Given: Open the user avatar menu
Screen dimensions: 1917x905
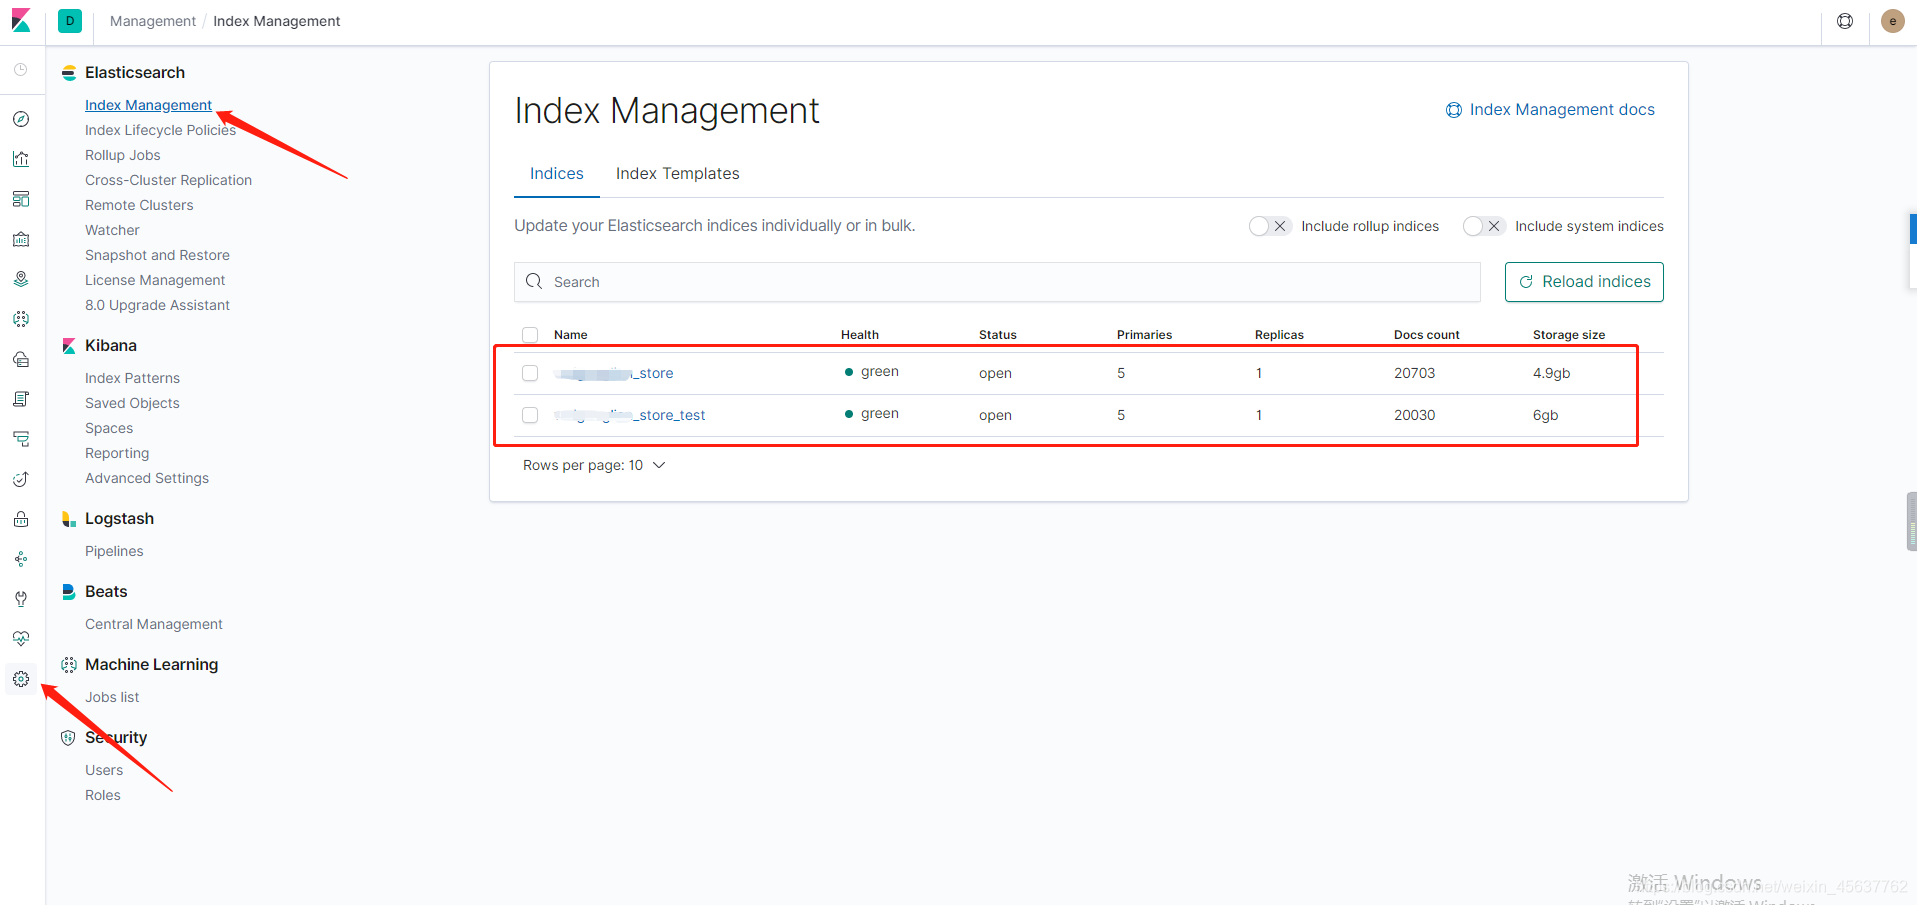Looking at the screenshot, I should coord(1892,21).
